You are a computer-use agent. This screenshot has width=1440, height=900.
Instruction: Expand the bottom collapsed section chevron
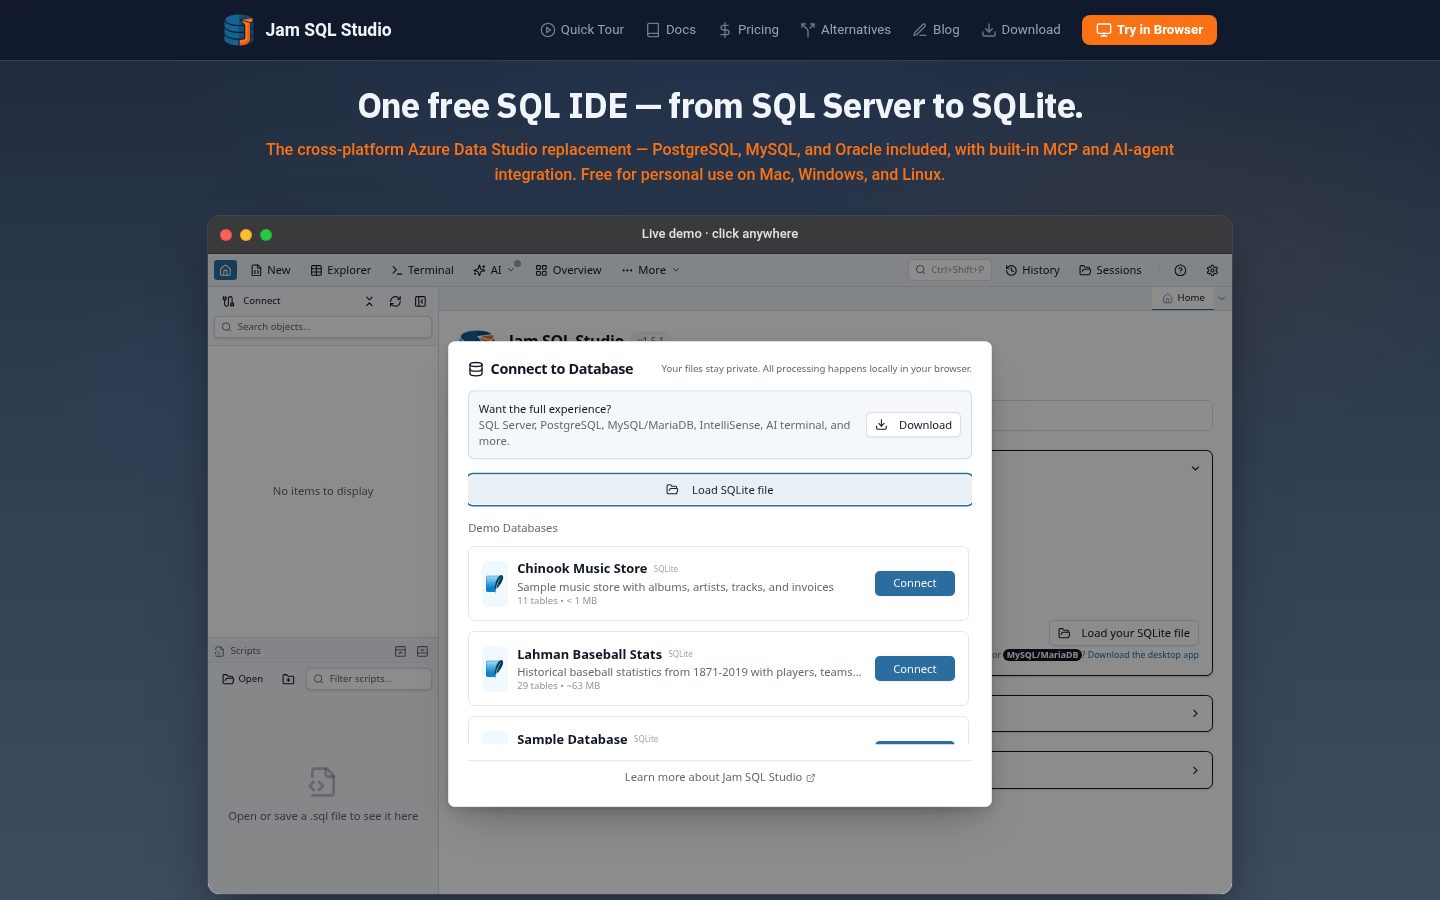click(1195, 770)
